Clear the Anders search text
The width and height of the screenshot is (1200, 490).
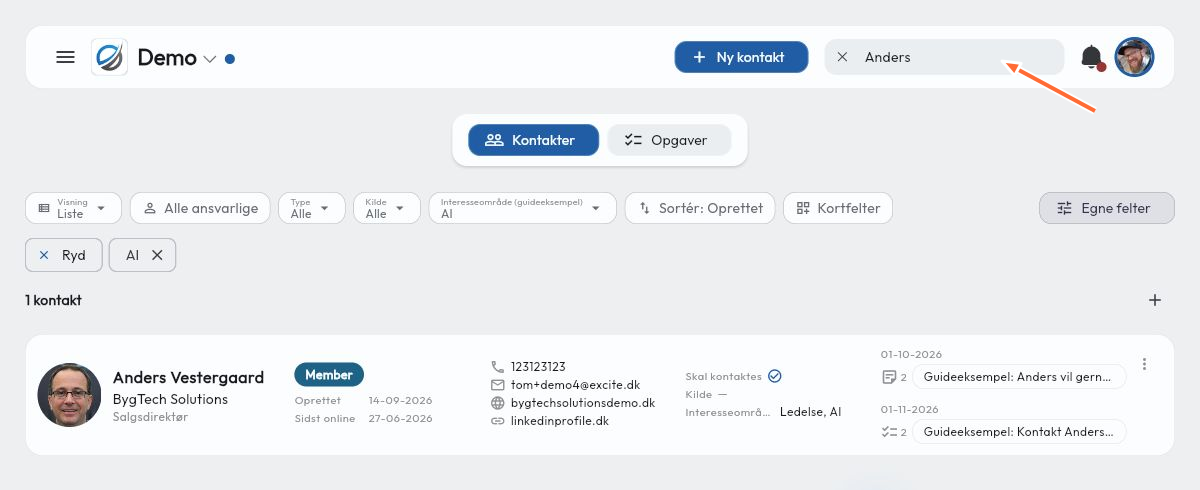[x=842, y=57]
